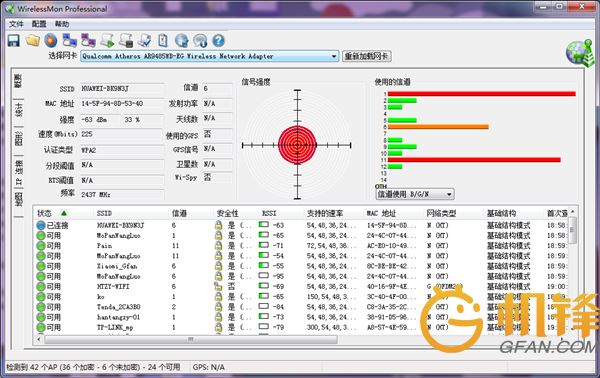Click the MAC 地址 field 14-5F-94-8D-53-40
The width and height of the screenshot is (600, 378).
click(x=122, y=104)
